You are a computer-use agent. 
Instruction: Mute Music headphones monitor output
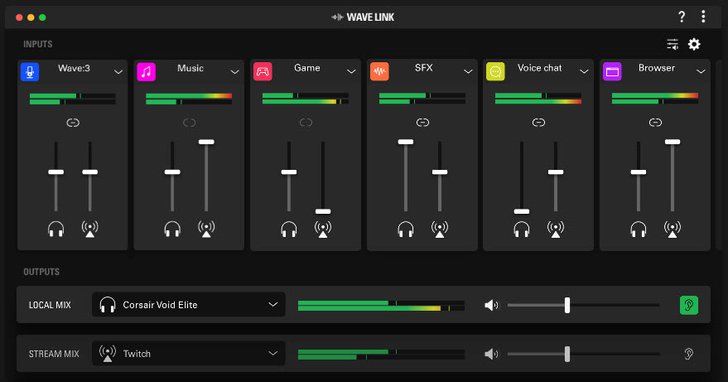click(172, 229)
